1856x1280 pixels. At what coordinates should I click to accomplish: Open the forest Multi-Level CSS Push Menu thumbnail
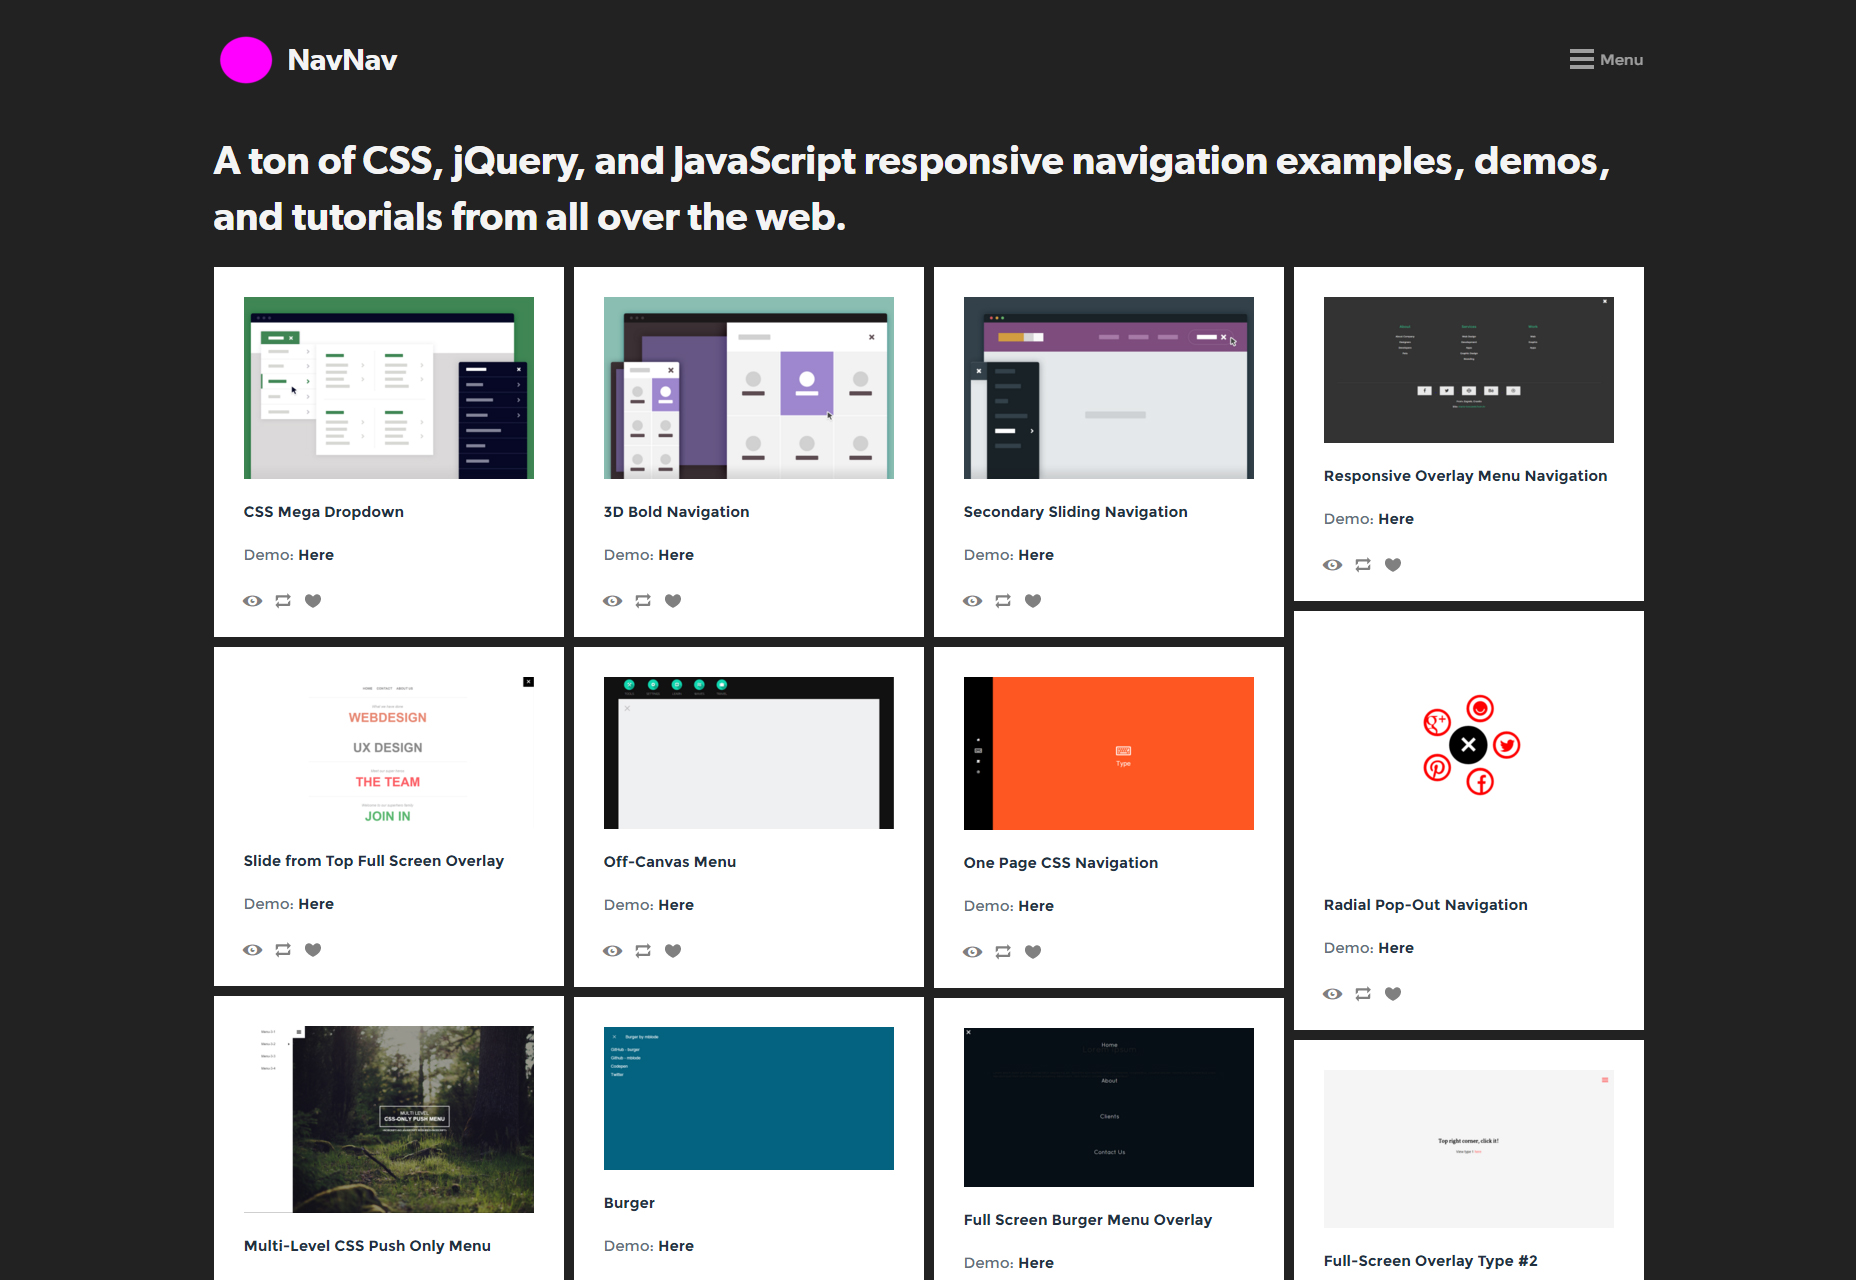coord(389,1119)
